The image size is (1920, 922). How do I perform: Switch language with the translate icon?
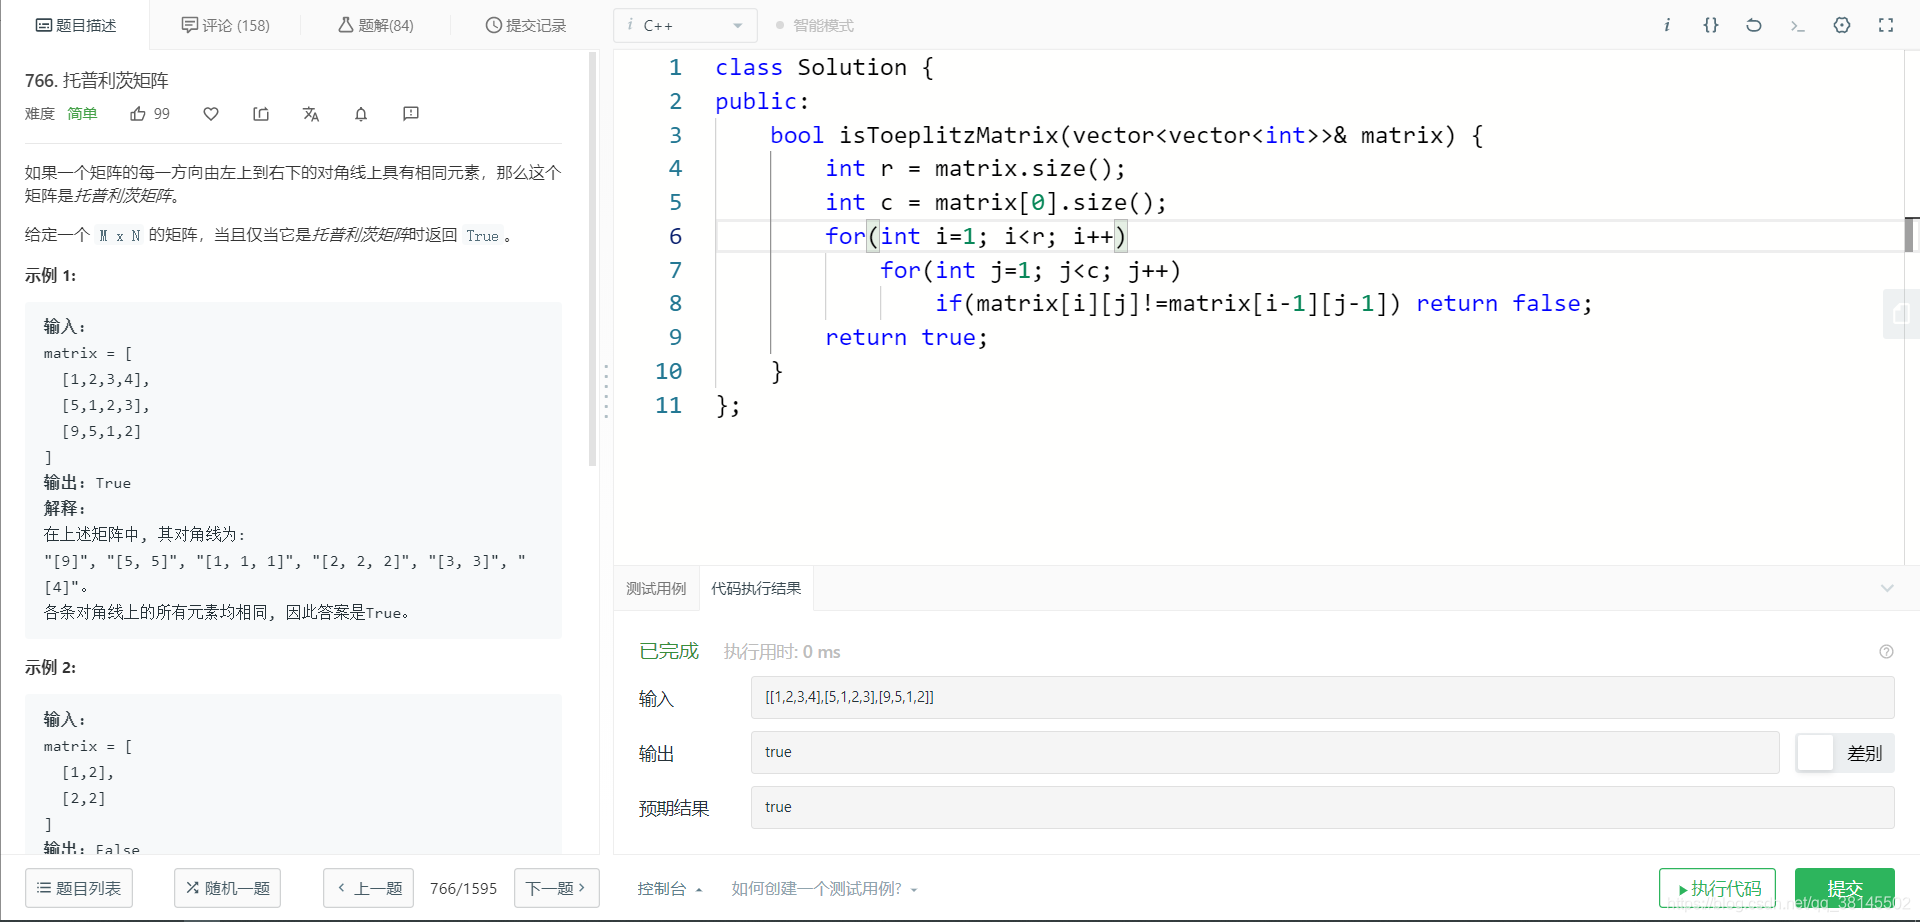tap(311, 114)
